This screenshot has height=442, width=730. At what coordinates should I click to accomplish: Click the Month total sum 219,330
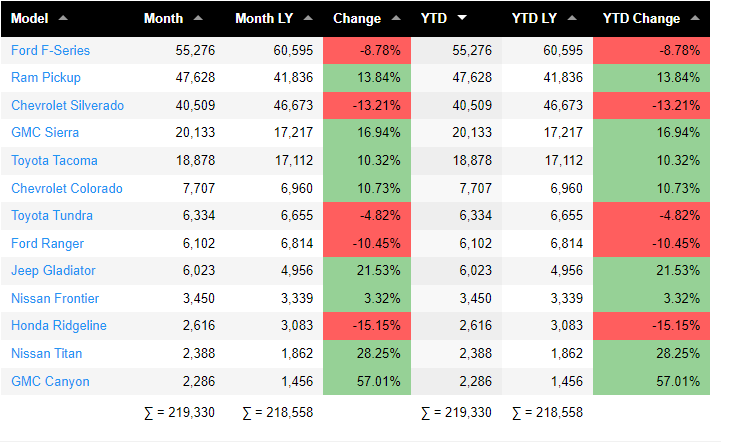pos(180,412)
